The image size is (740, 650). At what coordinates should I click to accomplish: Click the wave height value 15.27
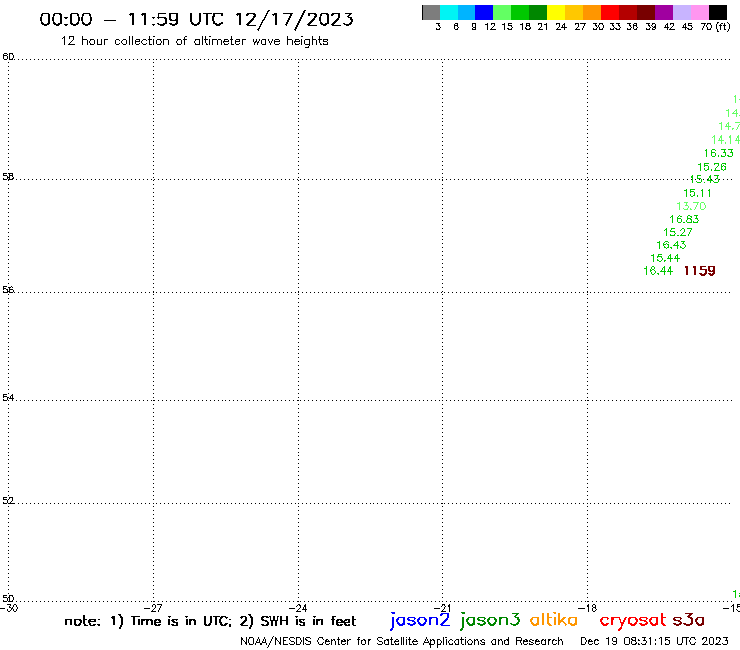[678, 232]
